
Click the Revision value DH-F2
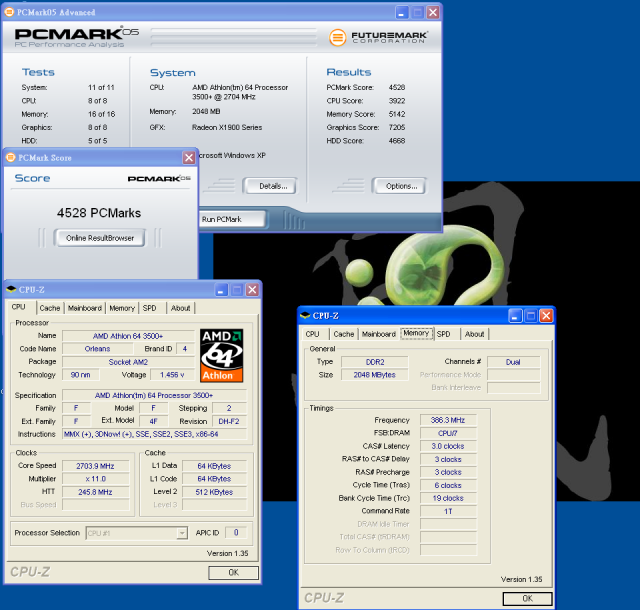pyautogui.click(x=229, y=421)
